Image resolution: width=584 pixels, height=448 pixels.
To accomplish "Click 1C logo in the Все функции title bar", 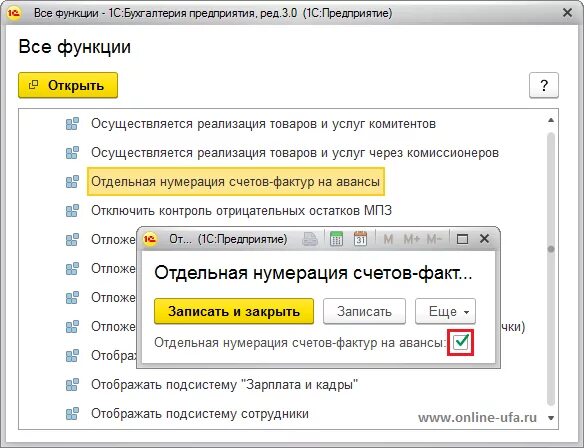I will pyautogui.click(x=13, y=13).
